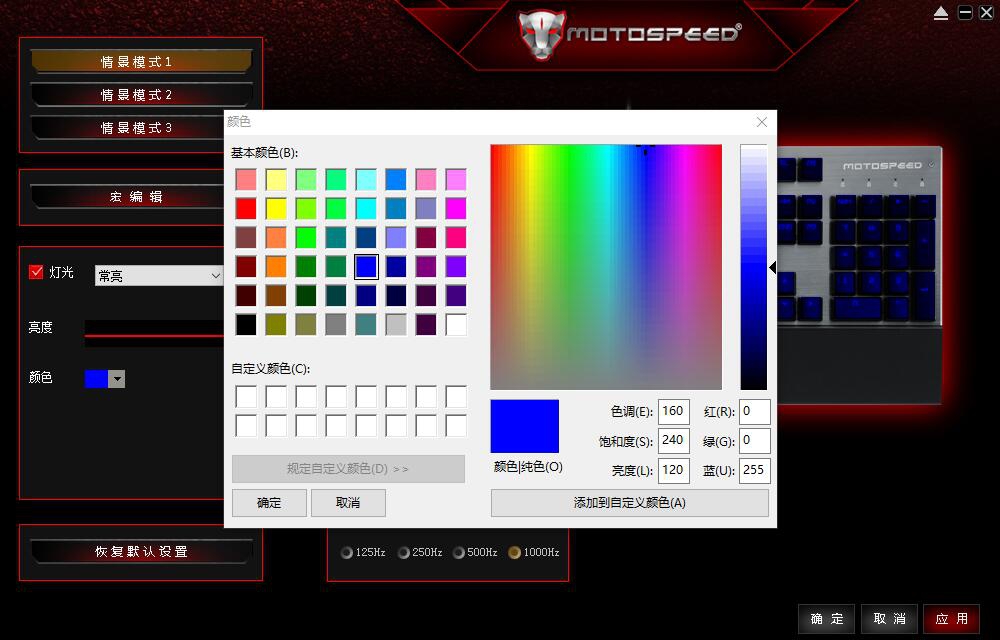
Task: Open the 宏编辑 macro editor
Action: point(137,197)
